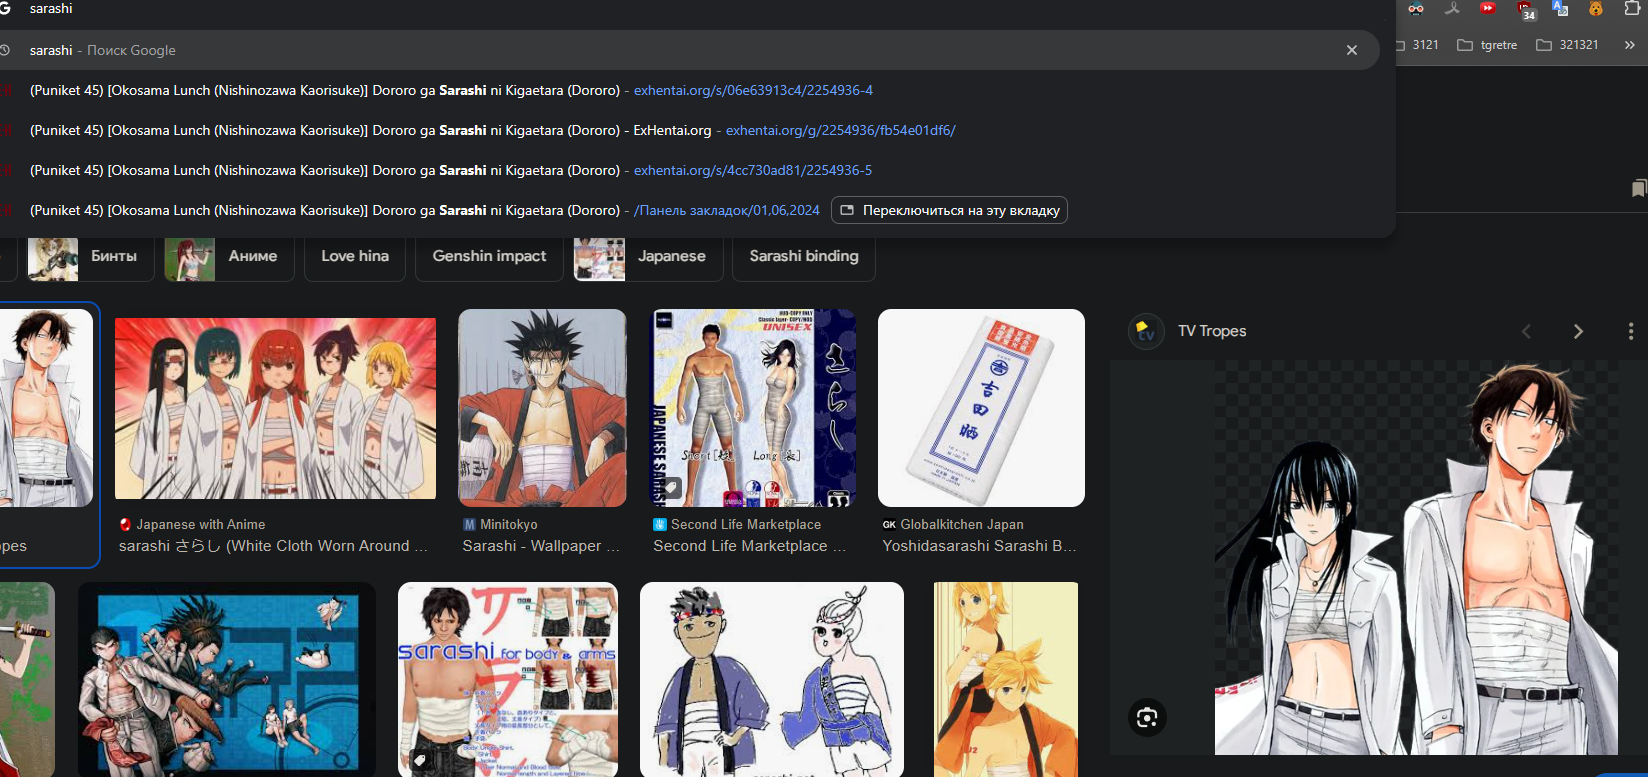1648x777 pixels.
Task: Select the Sarashi binding filter chip
Action: click(804, 257)
